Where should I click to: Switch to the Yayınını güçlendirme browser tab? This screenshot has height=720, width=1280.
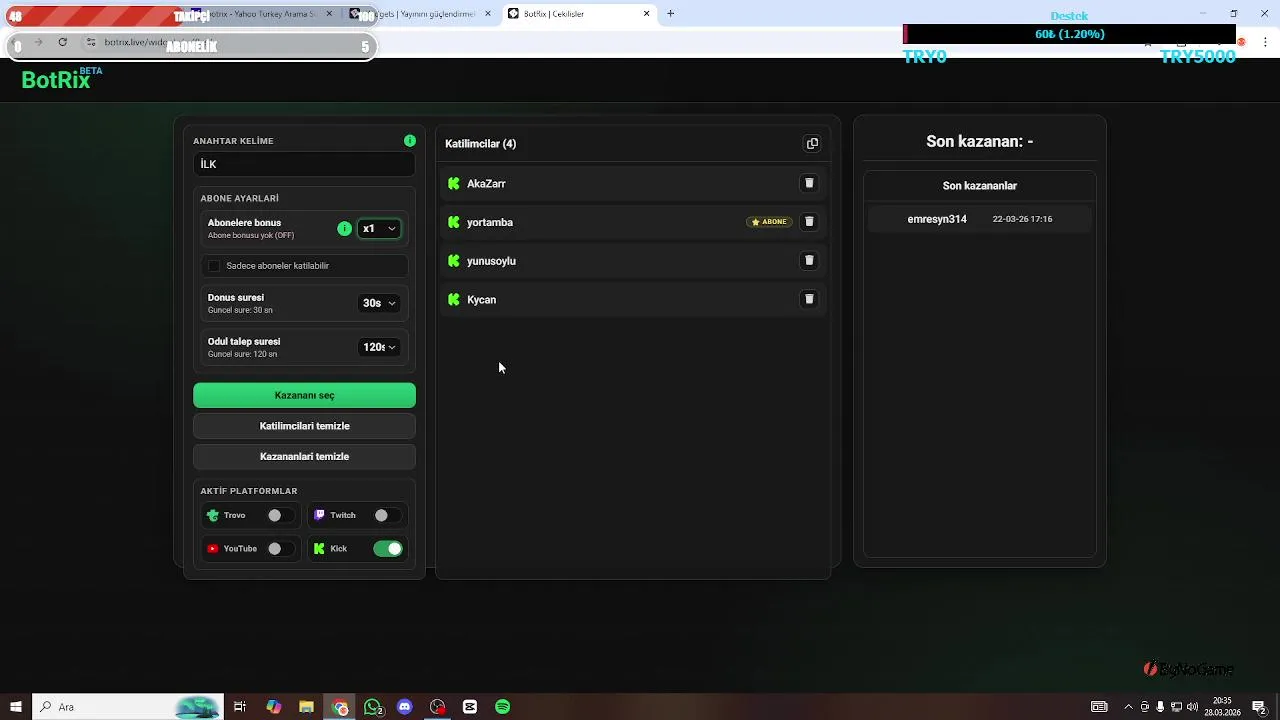[x=420, y=14]
